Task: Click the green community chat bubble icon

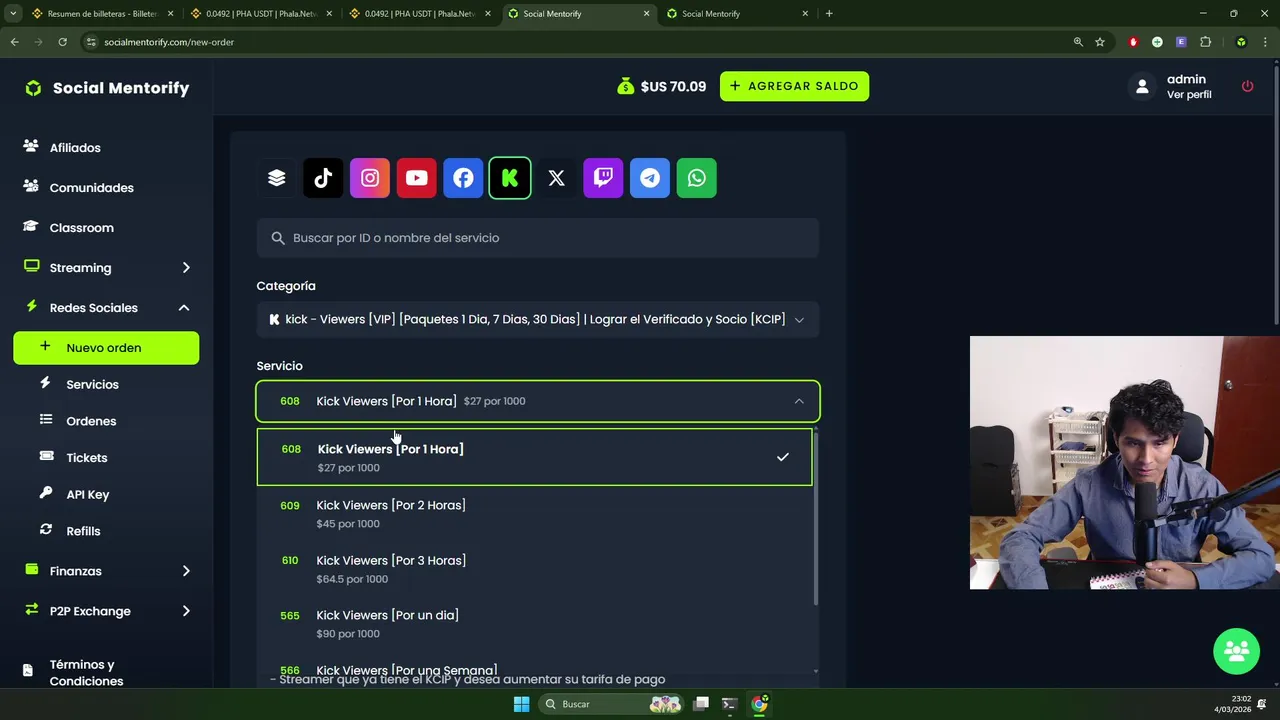Action: click(x=1236, y=651)
